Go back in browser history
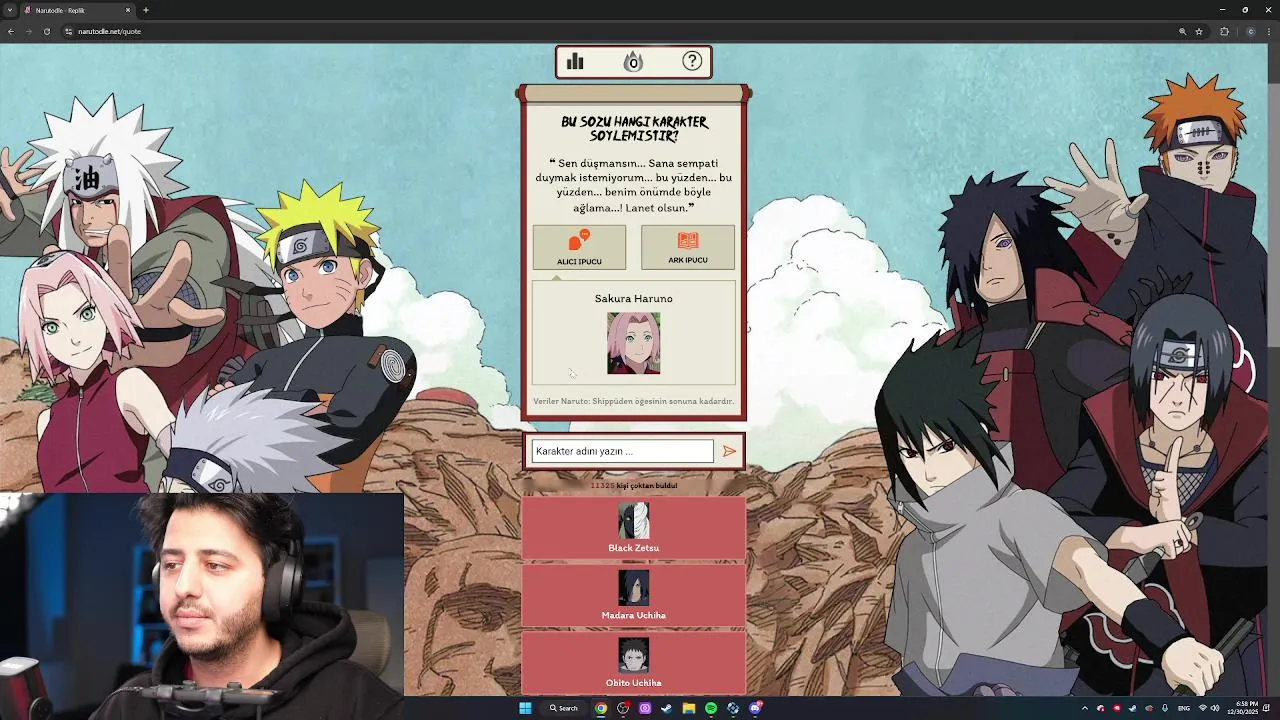 pos(11,31)
